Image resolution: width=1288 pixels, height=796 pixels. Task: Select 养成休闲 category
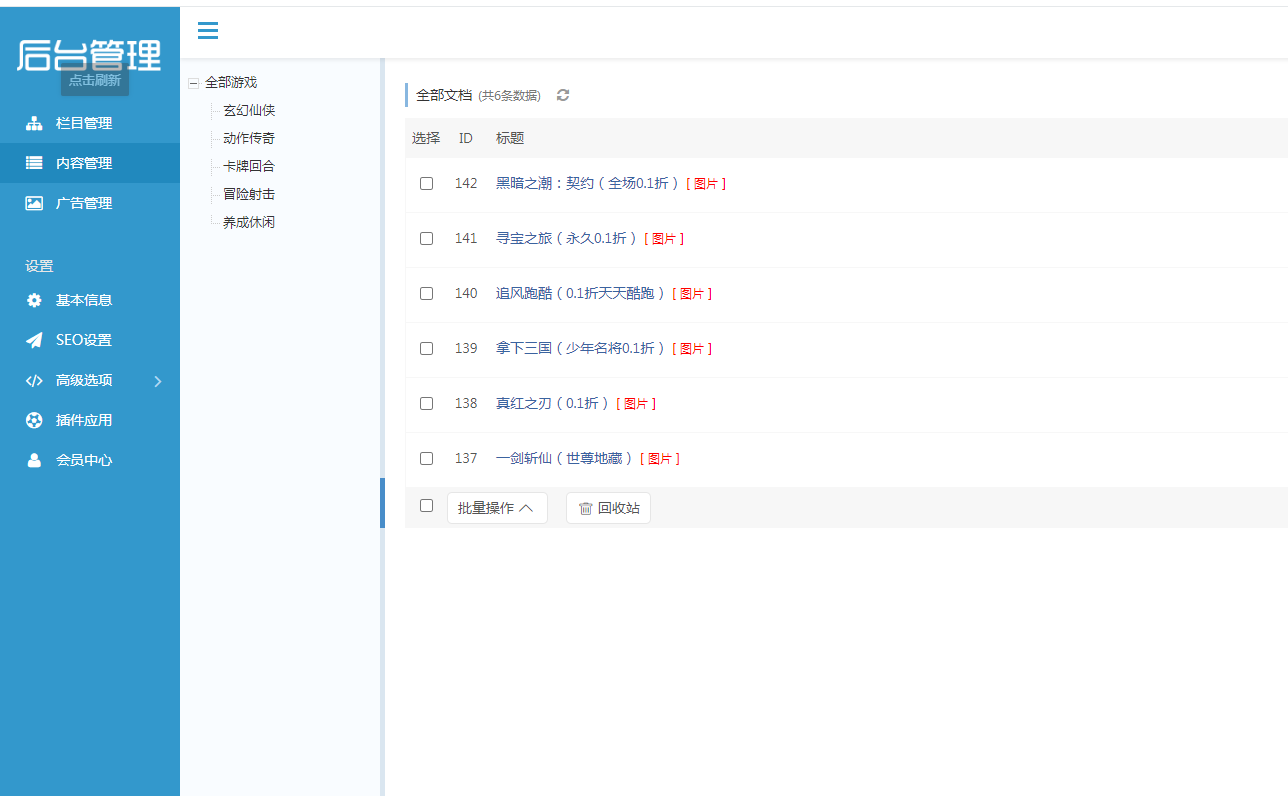click(249, 222)
